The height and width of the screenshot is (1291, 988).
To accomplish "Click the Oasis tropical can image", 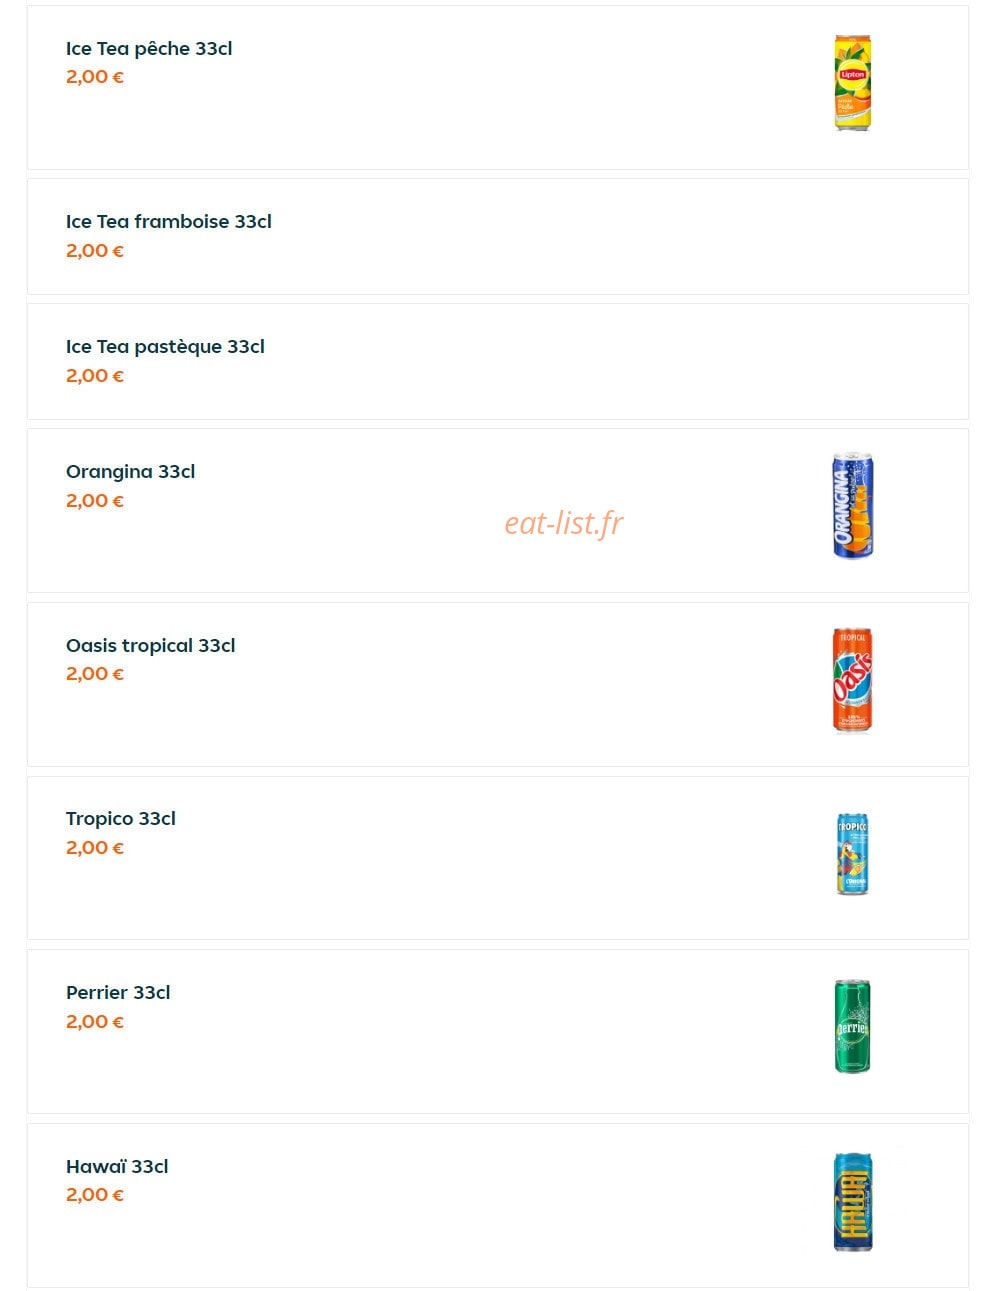I will tap(852, 680).
